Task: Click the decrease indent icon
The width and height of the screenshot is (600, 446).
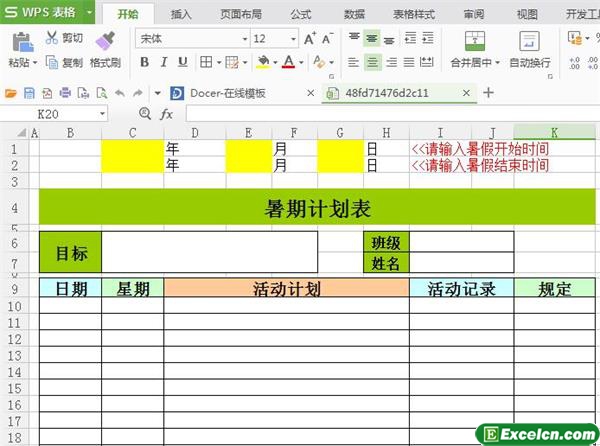Action: pyautogui.click(x=410, y=38)
